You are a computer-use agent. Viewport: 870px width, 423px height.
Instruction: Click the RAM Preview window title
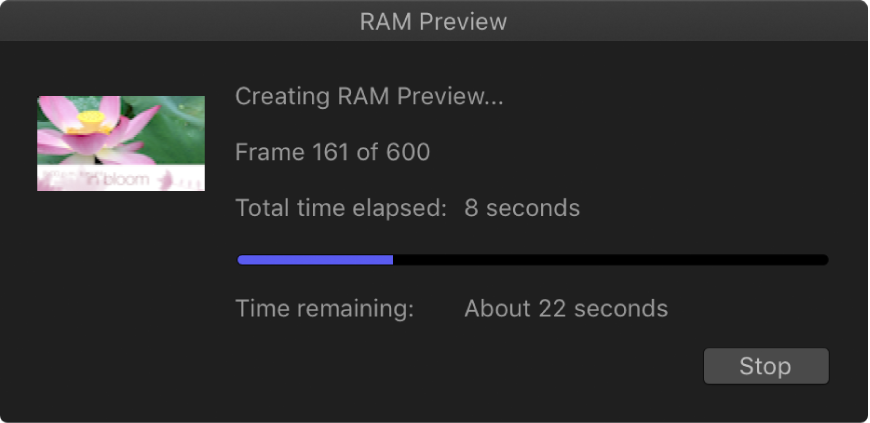coord(433,21)
